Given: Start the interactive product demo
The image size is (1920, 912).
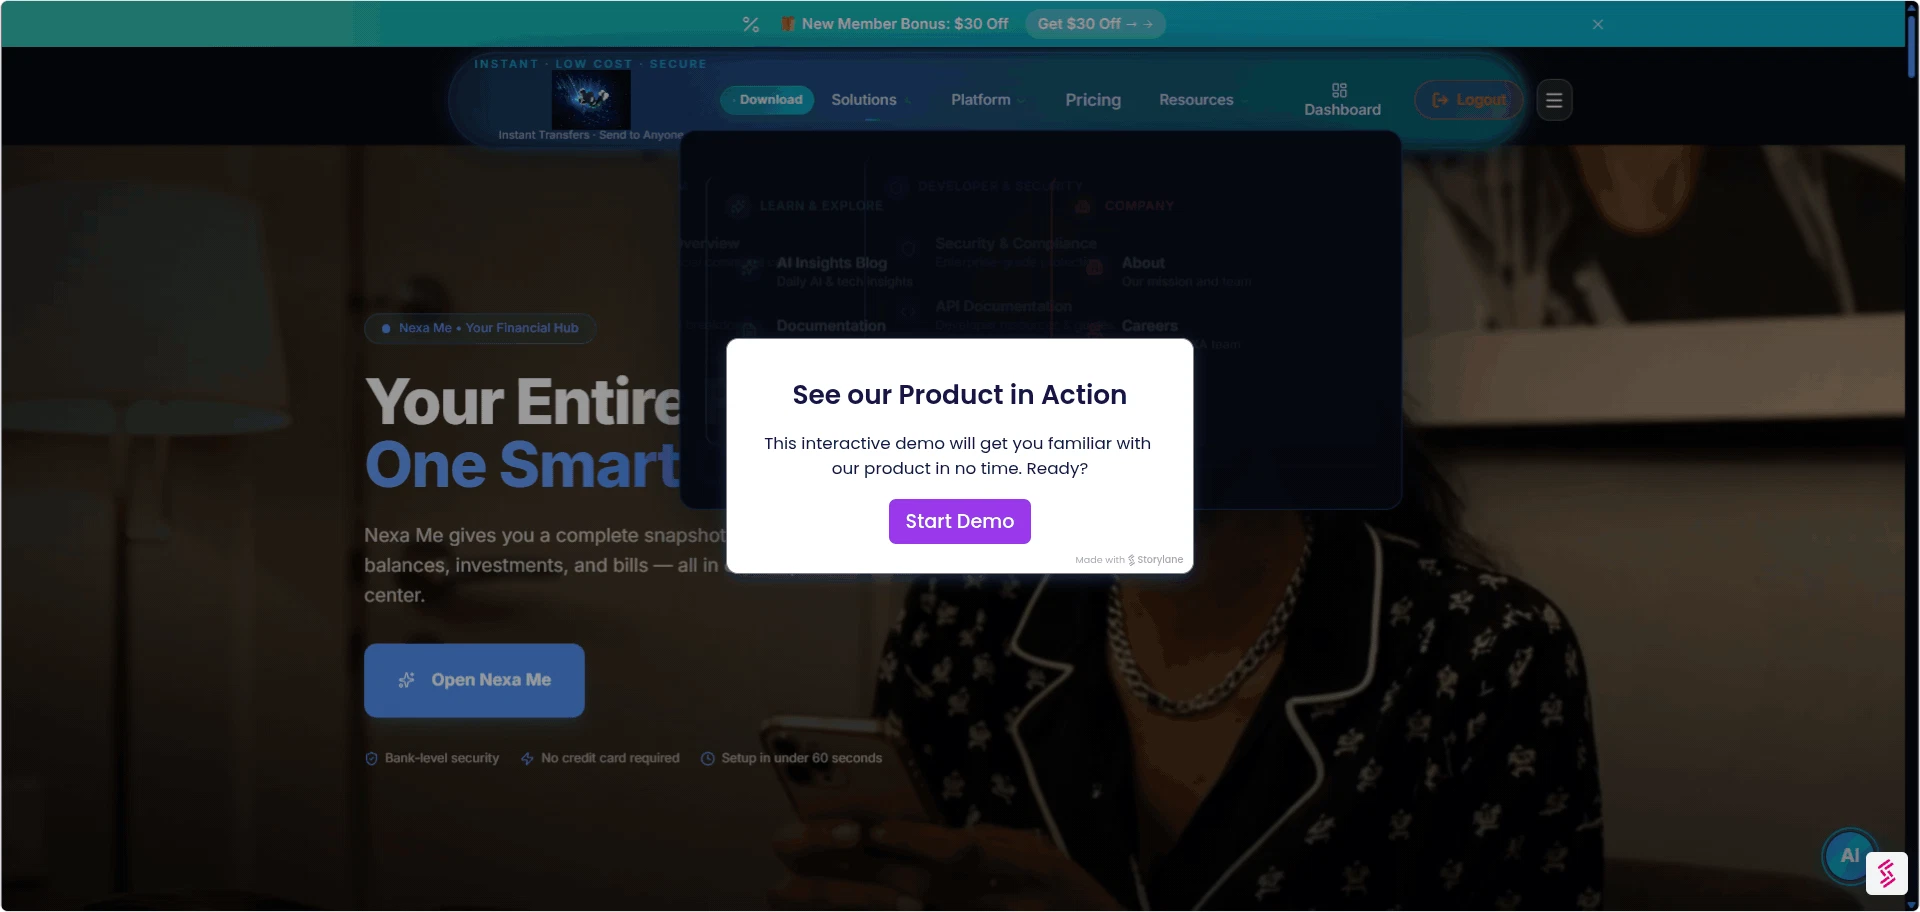Looking at the screenshot, I should click(960, 521).
